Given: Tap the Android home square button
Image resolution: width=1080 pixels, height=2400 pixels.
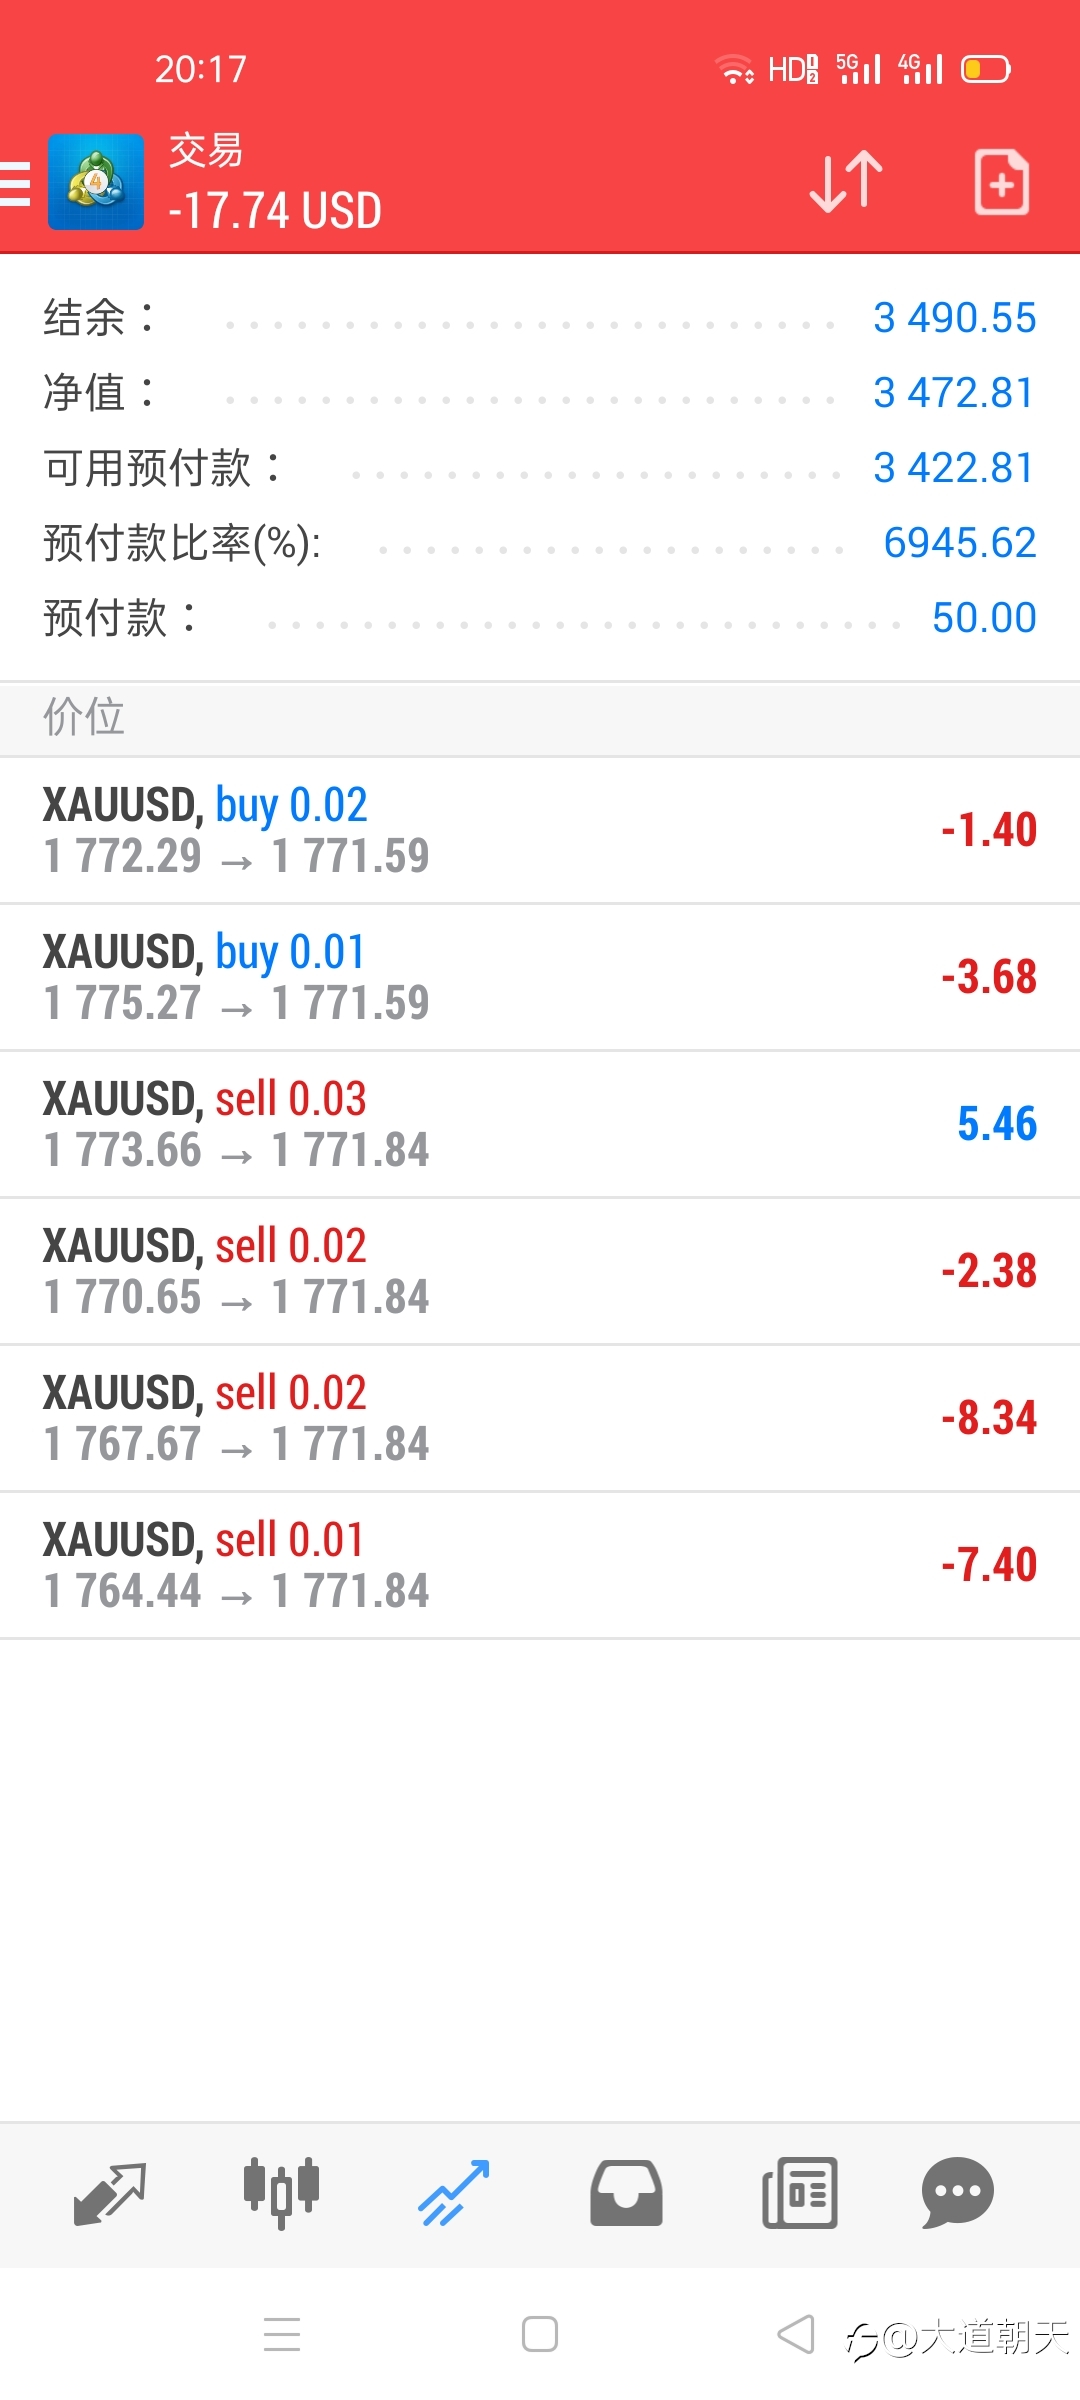Looking at the screenshot, I should point(540,2335).
